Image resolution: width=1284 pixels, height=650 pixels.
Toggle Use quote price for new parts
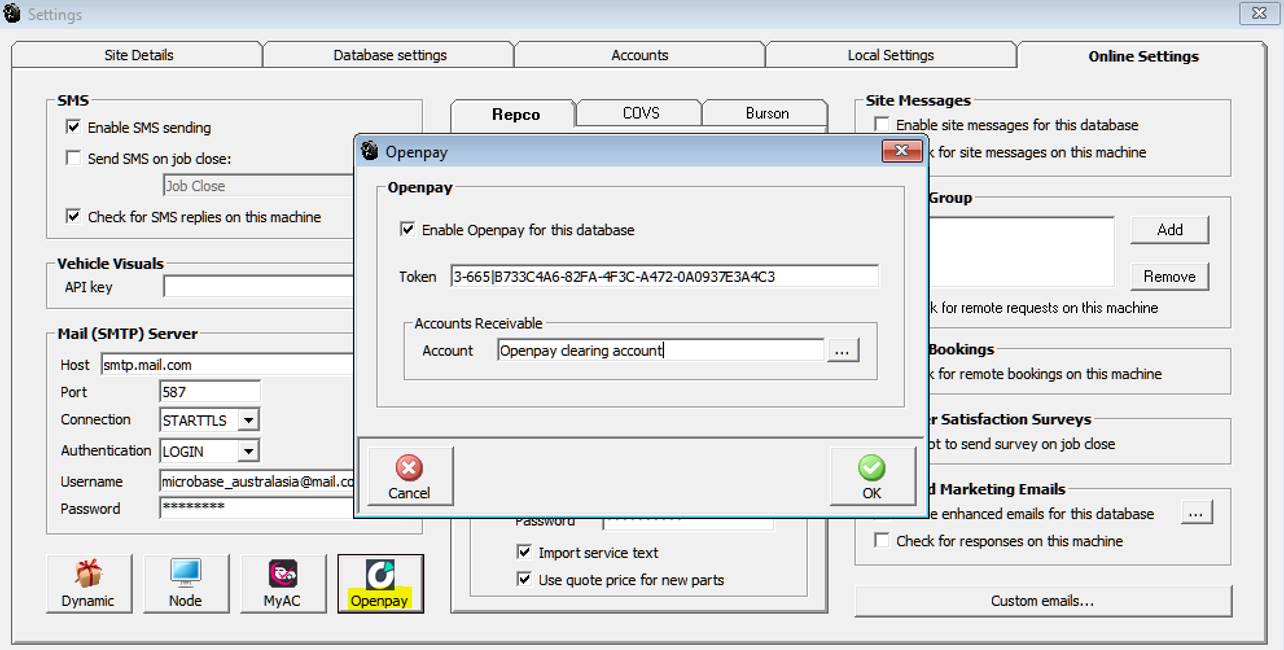coord(524,579)
